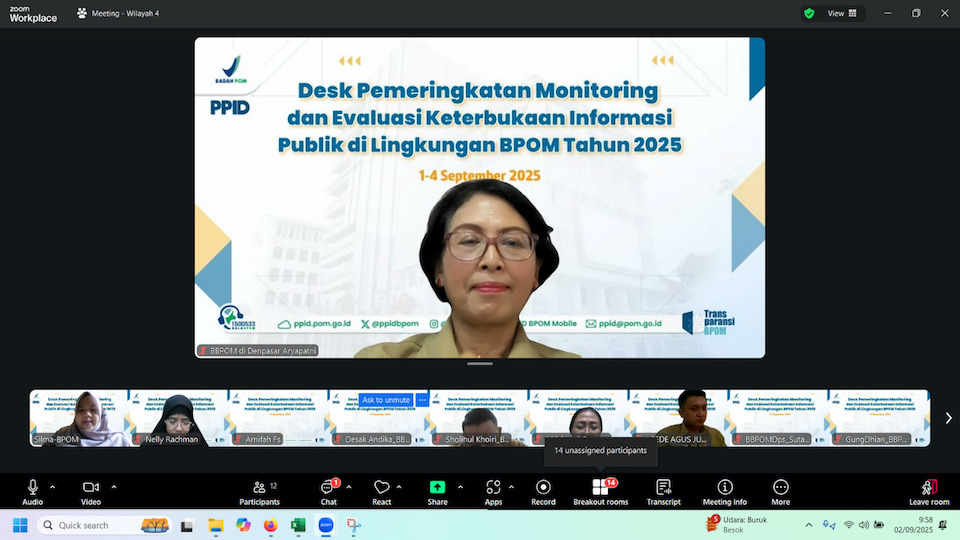960x540 pixels.
Task: Show next page of participant thumbnails
Action: click(x=948, y=418)
